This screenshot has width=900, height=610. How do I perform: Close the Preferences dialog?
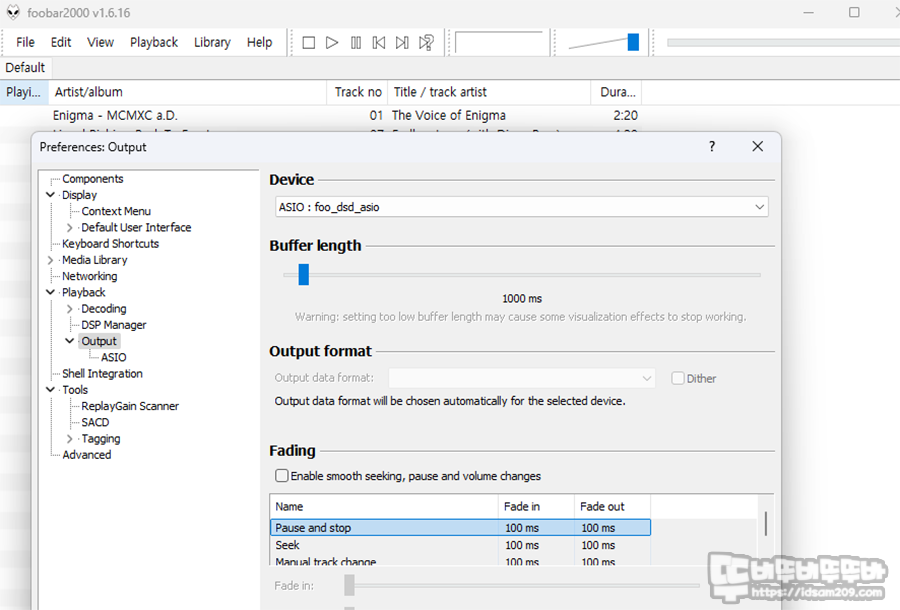(x=758, y=146)
